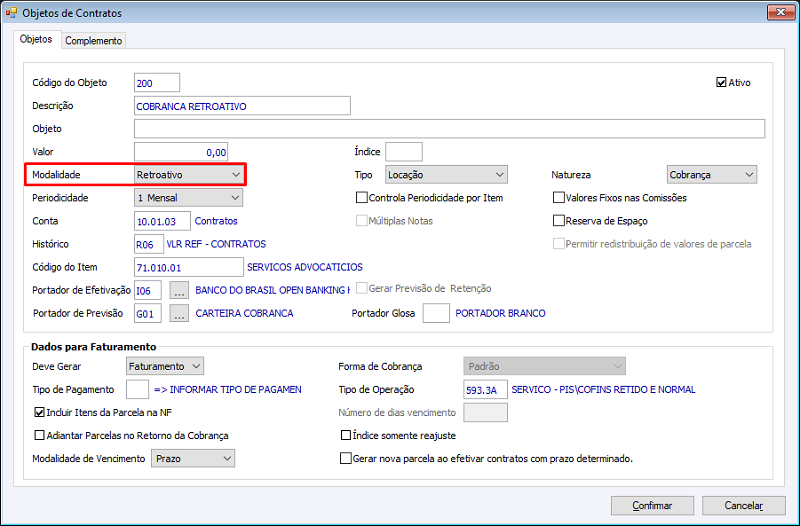Click the Valor field showing 0,00
Viewport: 800px width, 526px height.
[x=181, y=152]
